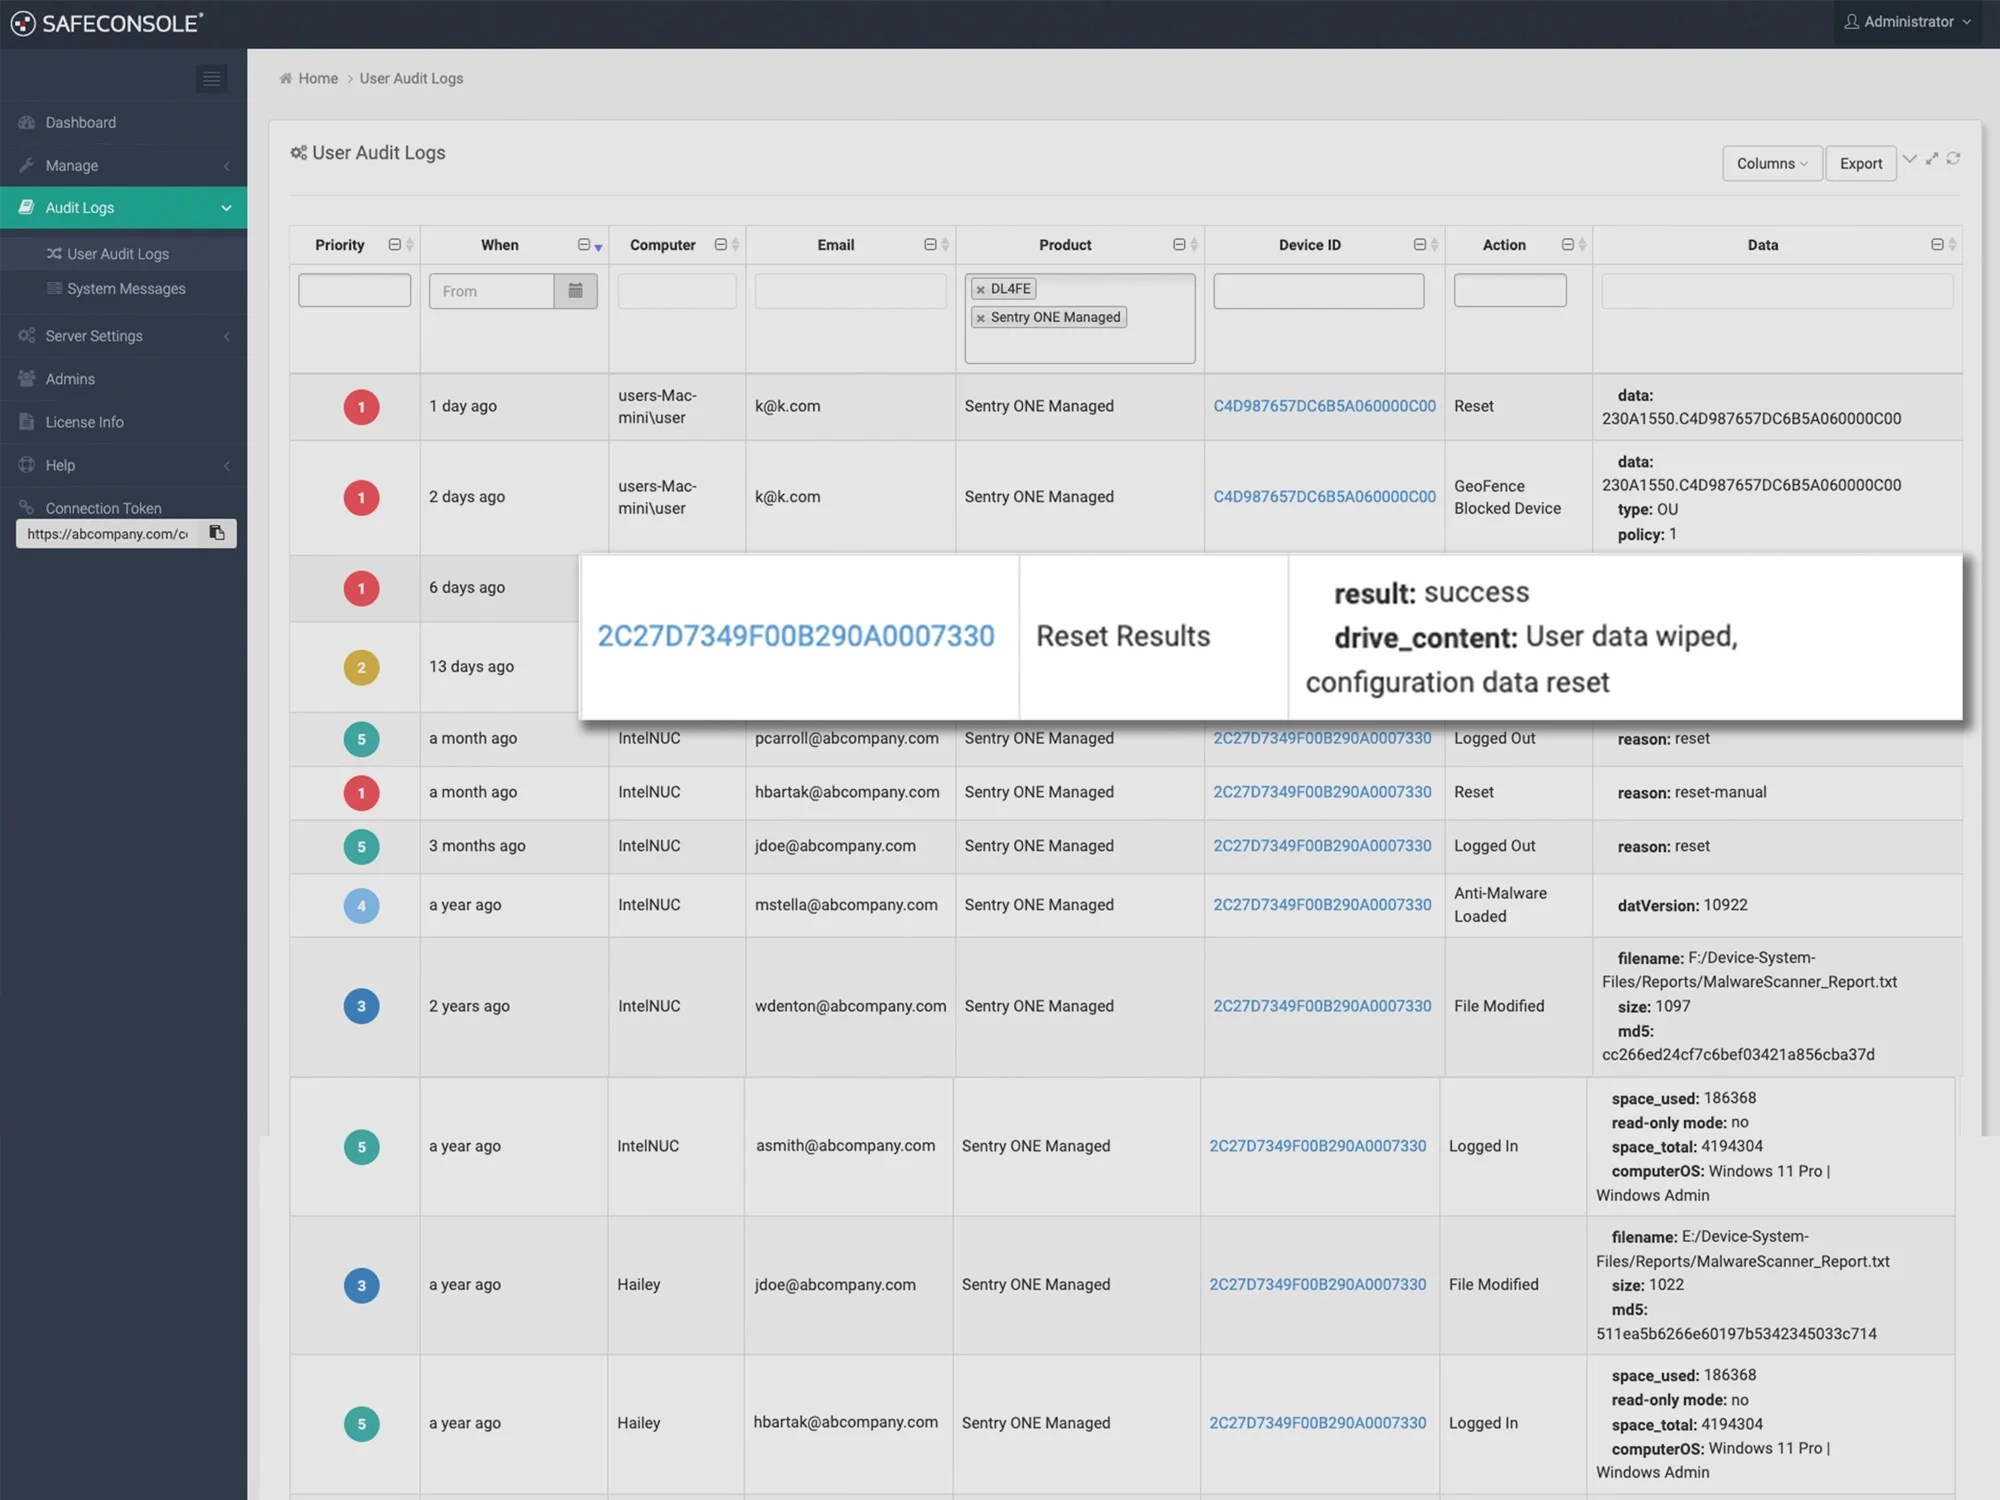This screenshot has height=1500, width=2000.
Task: Collapse the panel with the chevron next to Export
Action: tap(1910, 159)
